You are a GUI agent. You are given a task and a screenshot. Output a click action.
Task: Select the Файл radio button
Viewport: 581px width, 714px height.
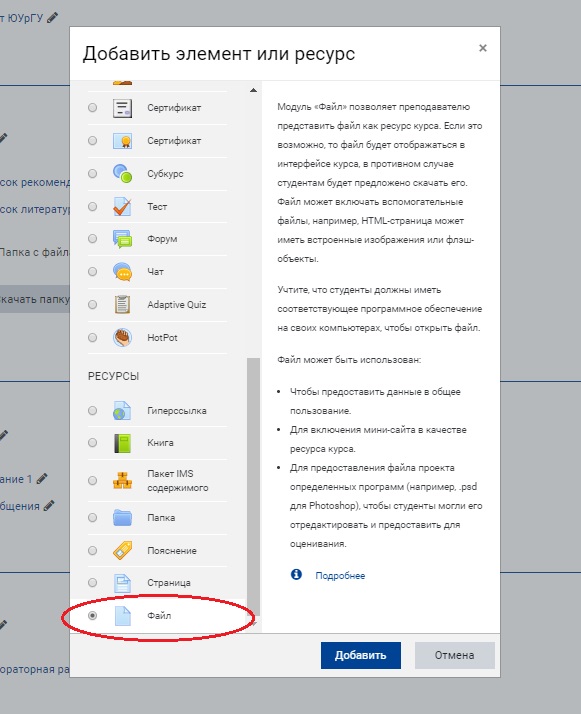[x=92, y=616]
